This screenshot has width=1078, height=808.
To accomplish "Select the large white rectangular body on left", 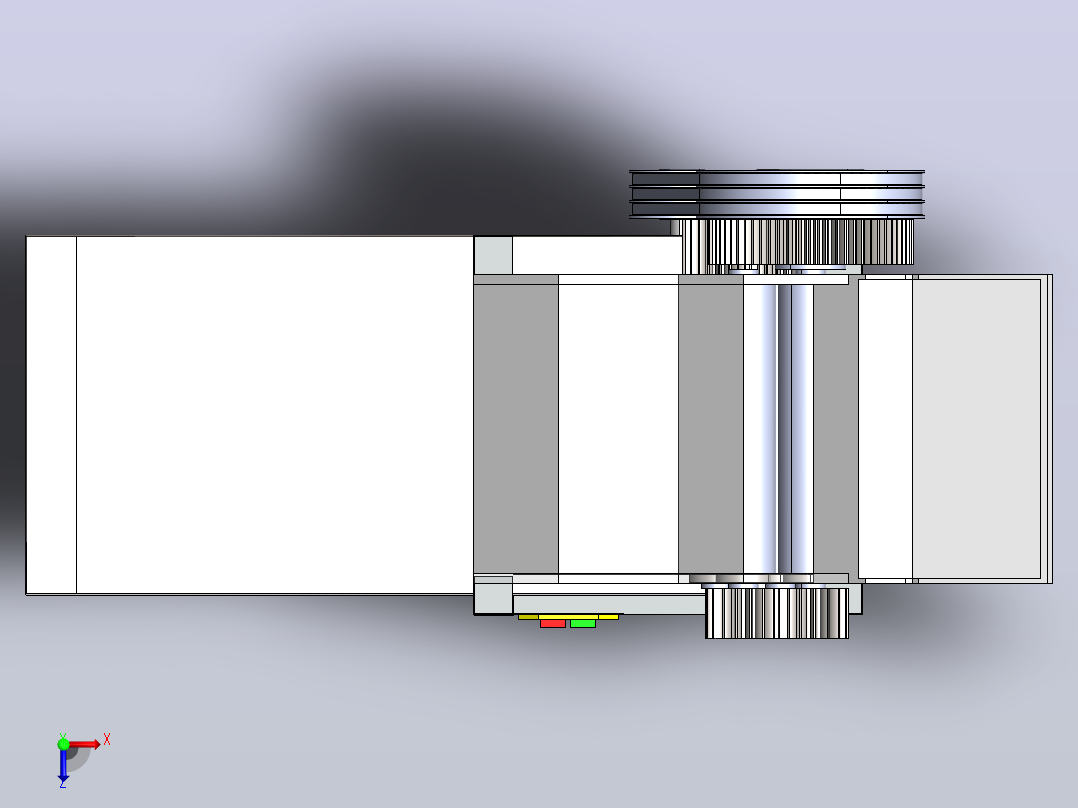I will (250, 415).
